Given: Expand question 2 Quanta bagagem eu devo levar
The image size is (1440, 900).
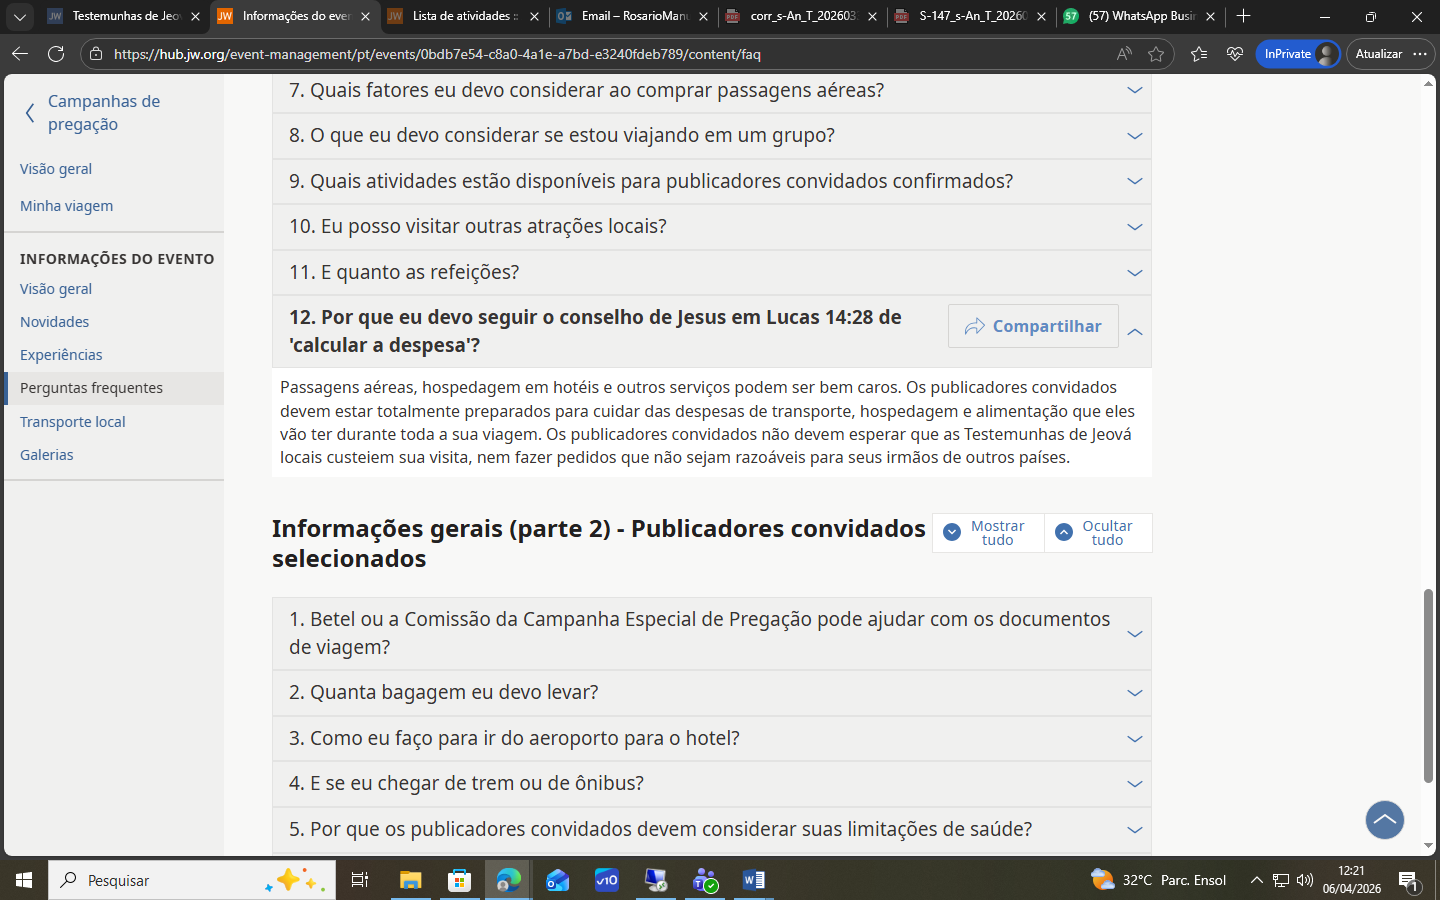Looking at the screenshot, I should pyautogui.click(x=1134, y=692).
